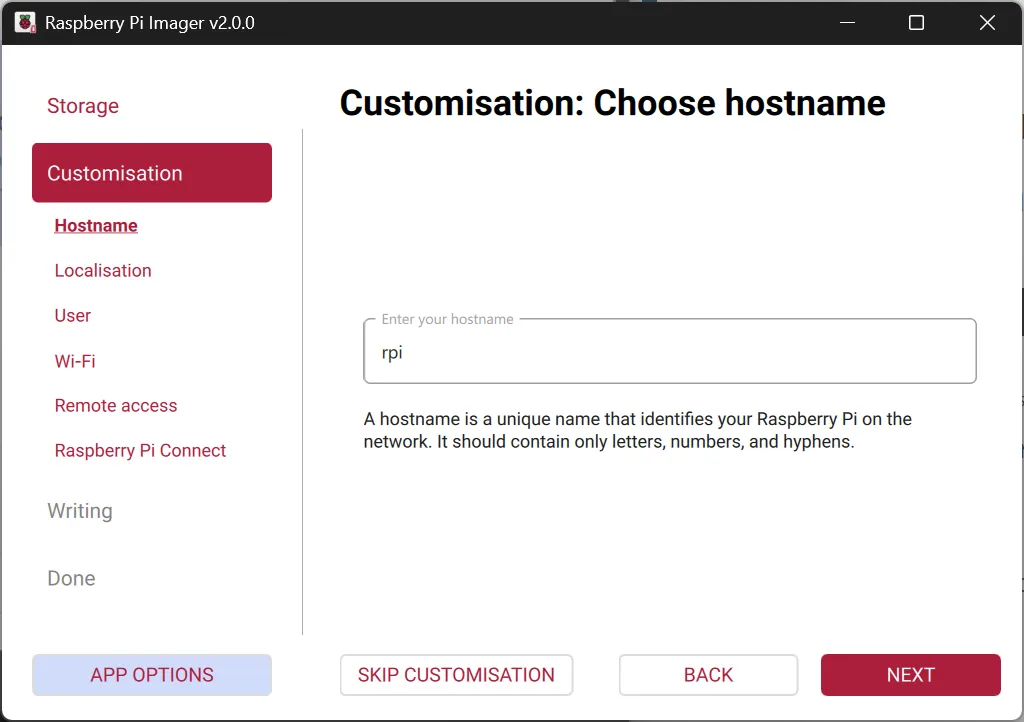
Task: Click the hostname description paragraph text
Action: click(637, 430)
